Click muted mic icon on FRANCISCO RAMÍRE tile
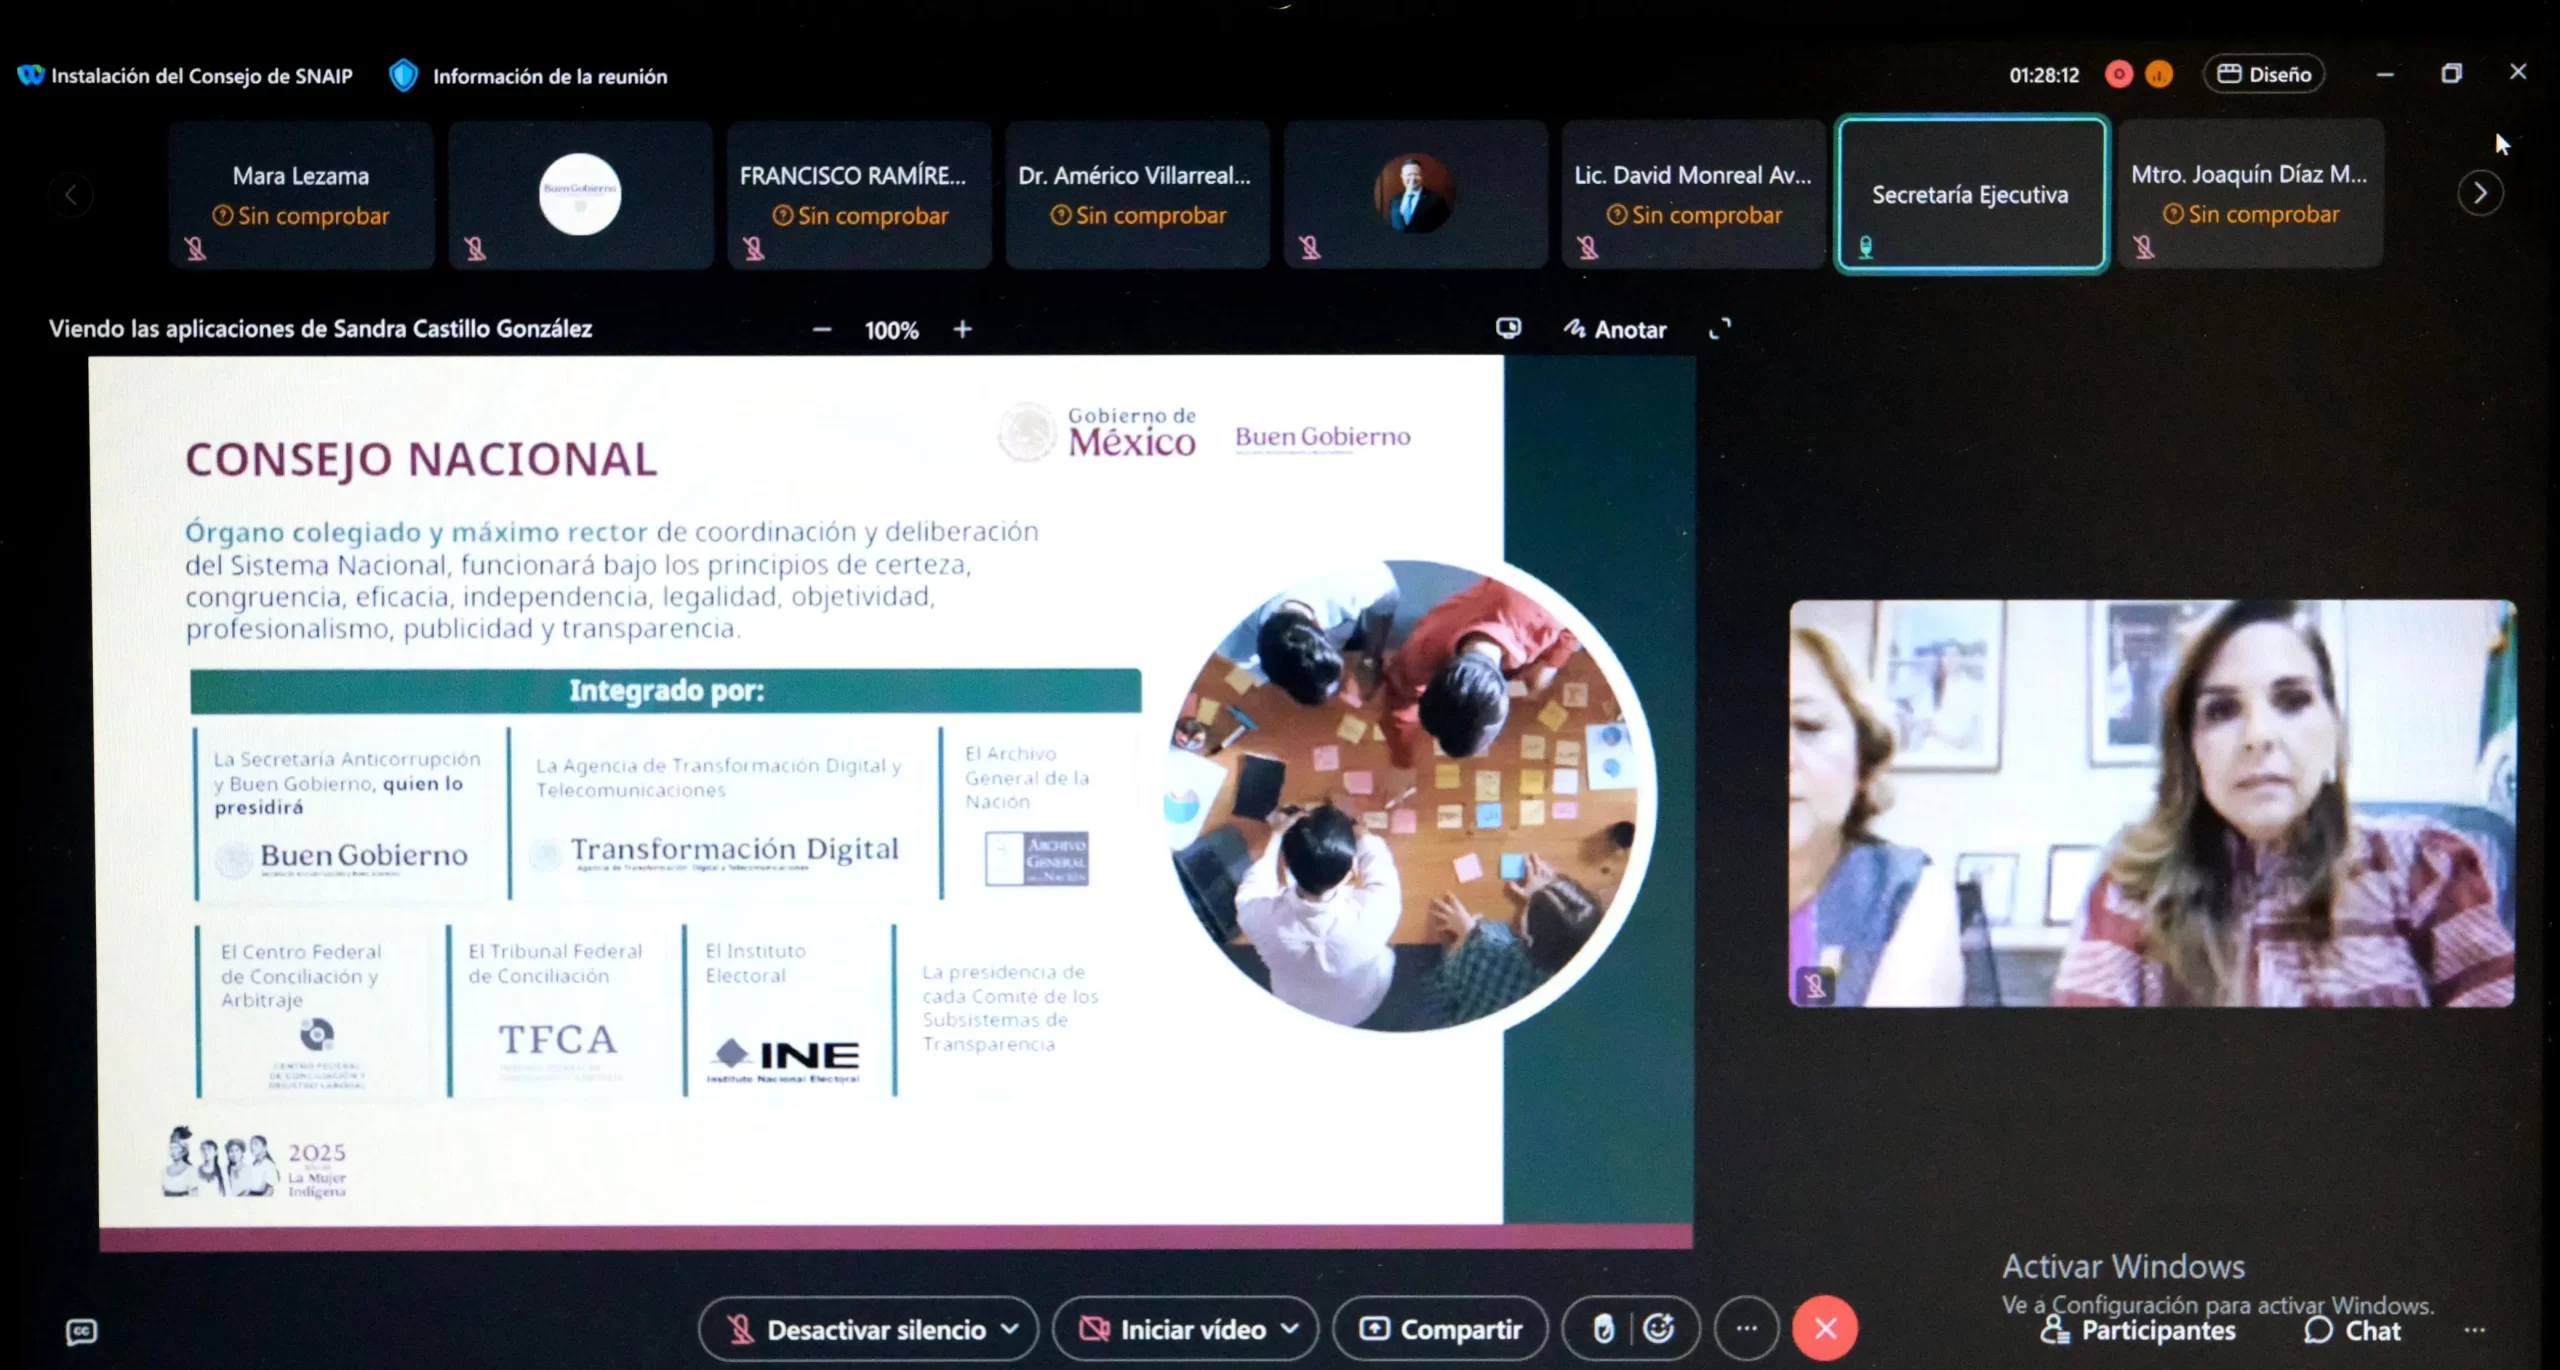Screen dimensions: 2560x1370 pyautogui.click(x=753, y=248)
